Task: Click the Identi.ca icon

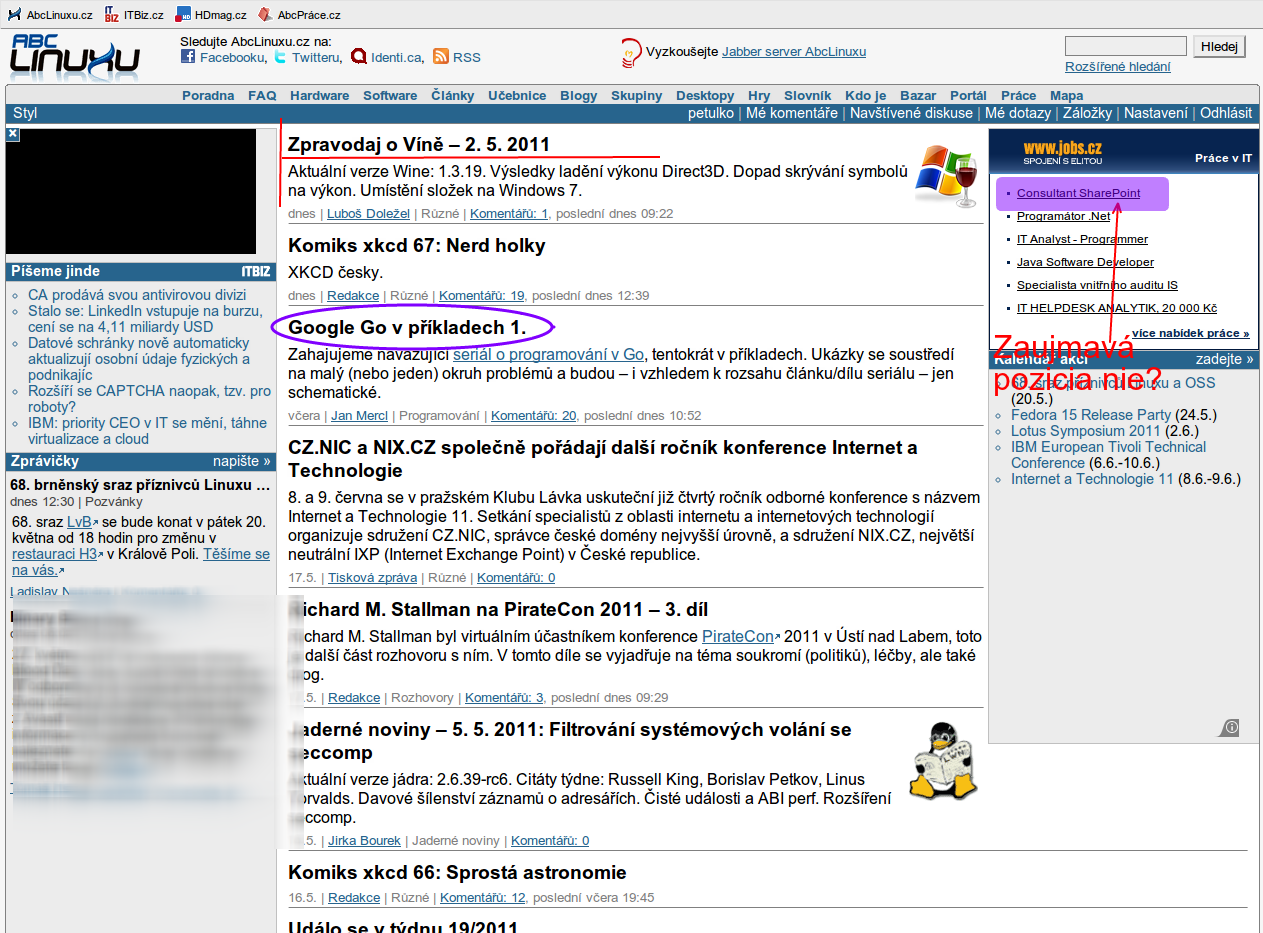Action: tap(359, 57)
